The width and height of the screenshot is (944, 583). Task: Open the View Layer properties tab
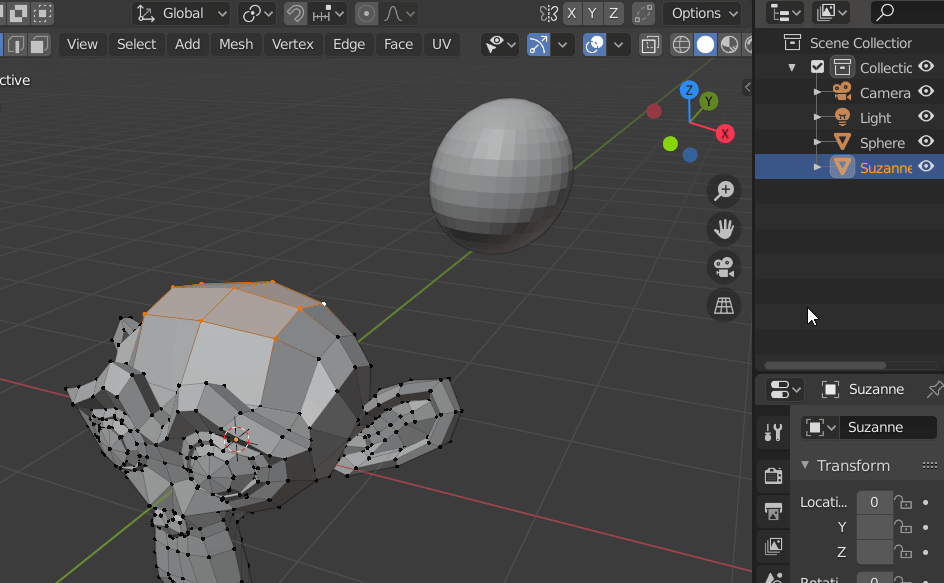773,547
